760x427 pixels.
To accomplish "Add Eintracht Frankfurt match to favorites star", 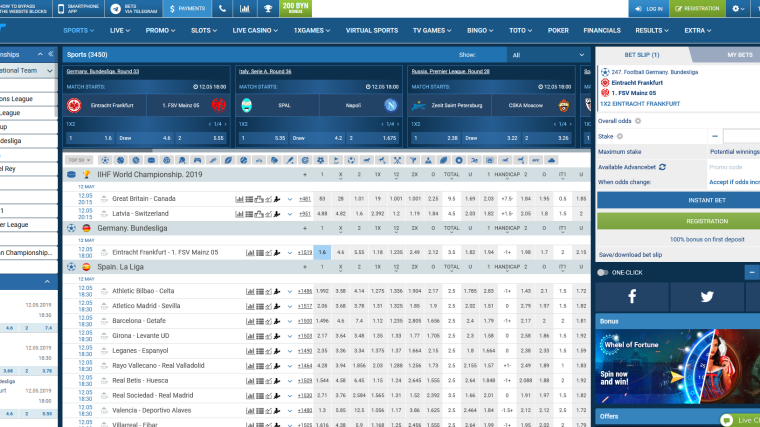I will pyautogui.click(x=104, y=253).
